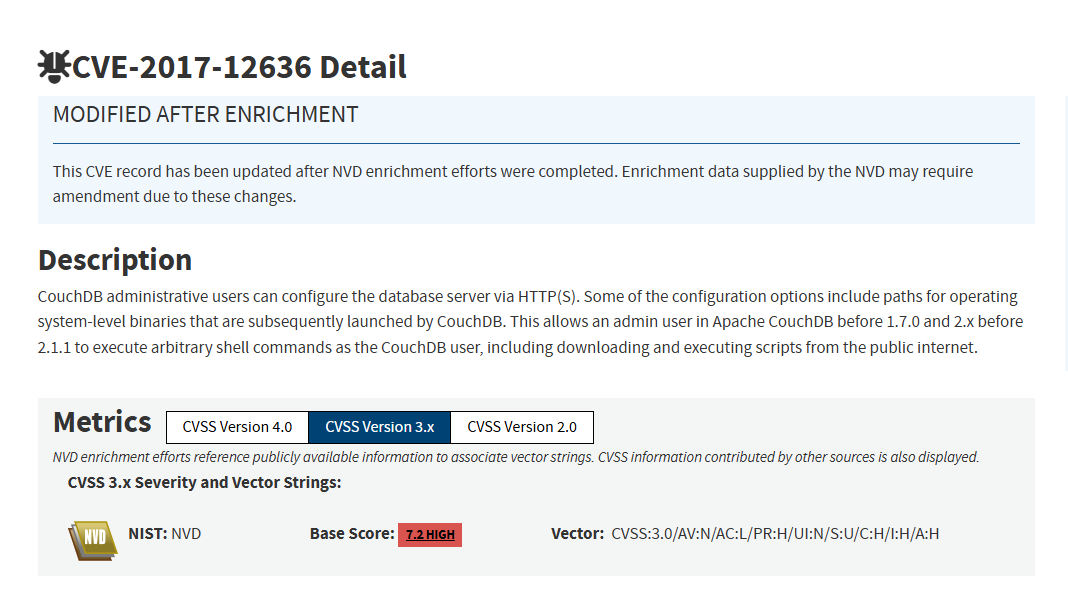This screenshot has width=1068, height=591.
Task: Click 'CVSS 3.x Severity and Vector Strings:' subheading
Action: [204, 483]
